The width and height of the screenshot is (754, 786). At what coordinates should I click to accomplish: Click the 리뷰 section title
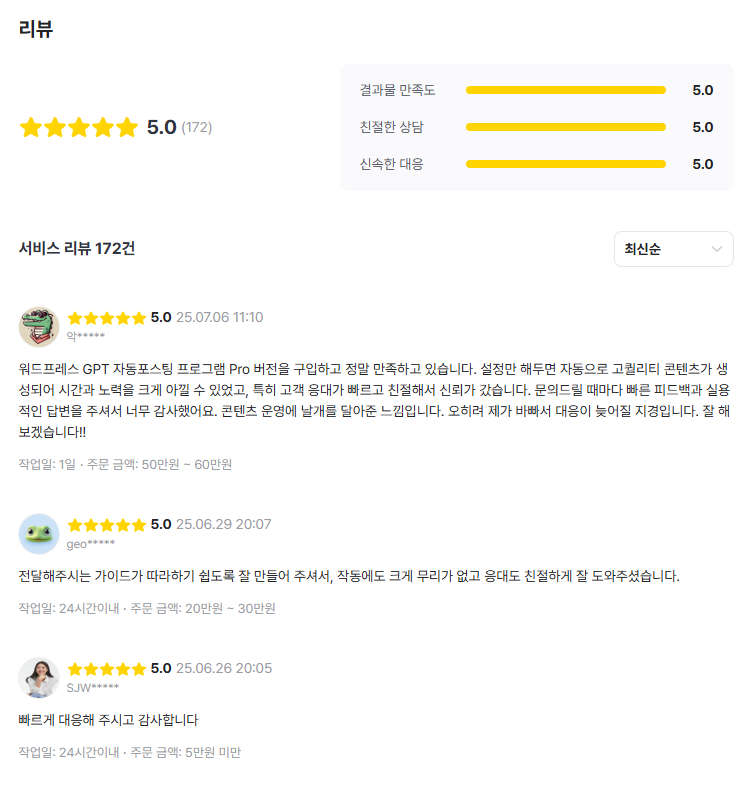pos(36,29)
